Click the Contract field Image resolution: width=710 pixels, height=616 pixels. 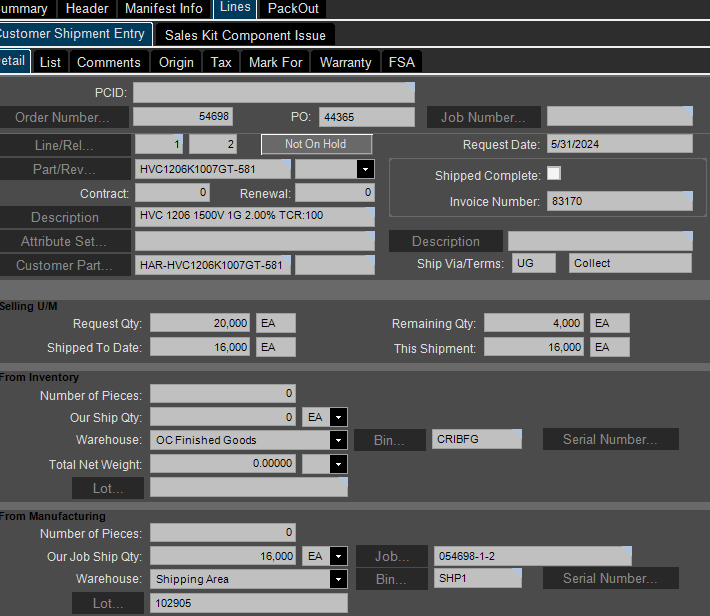coord(172,193)
